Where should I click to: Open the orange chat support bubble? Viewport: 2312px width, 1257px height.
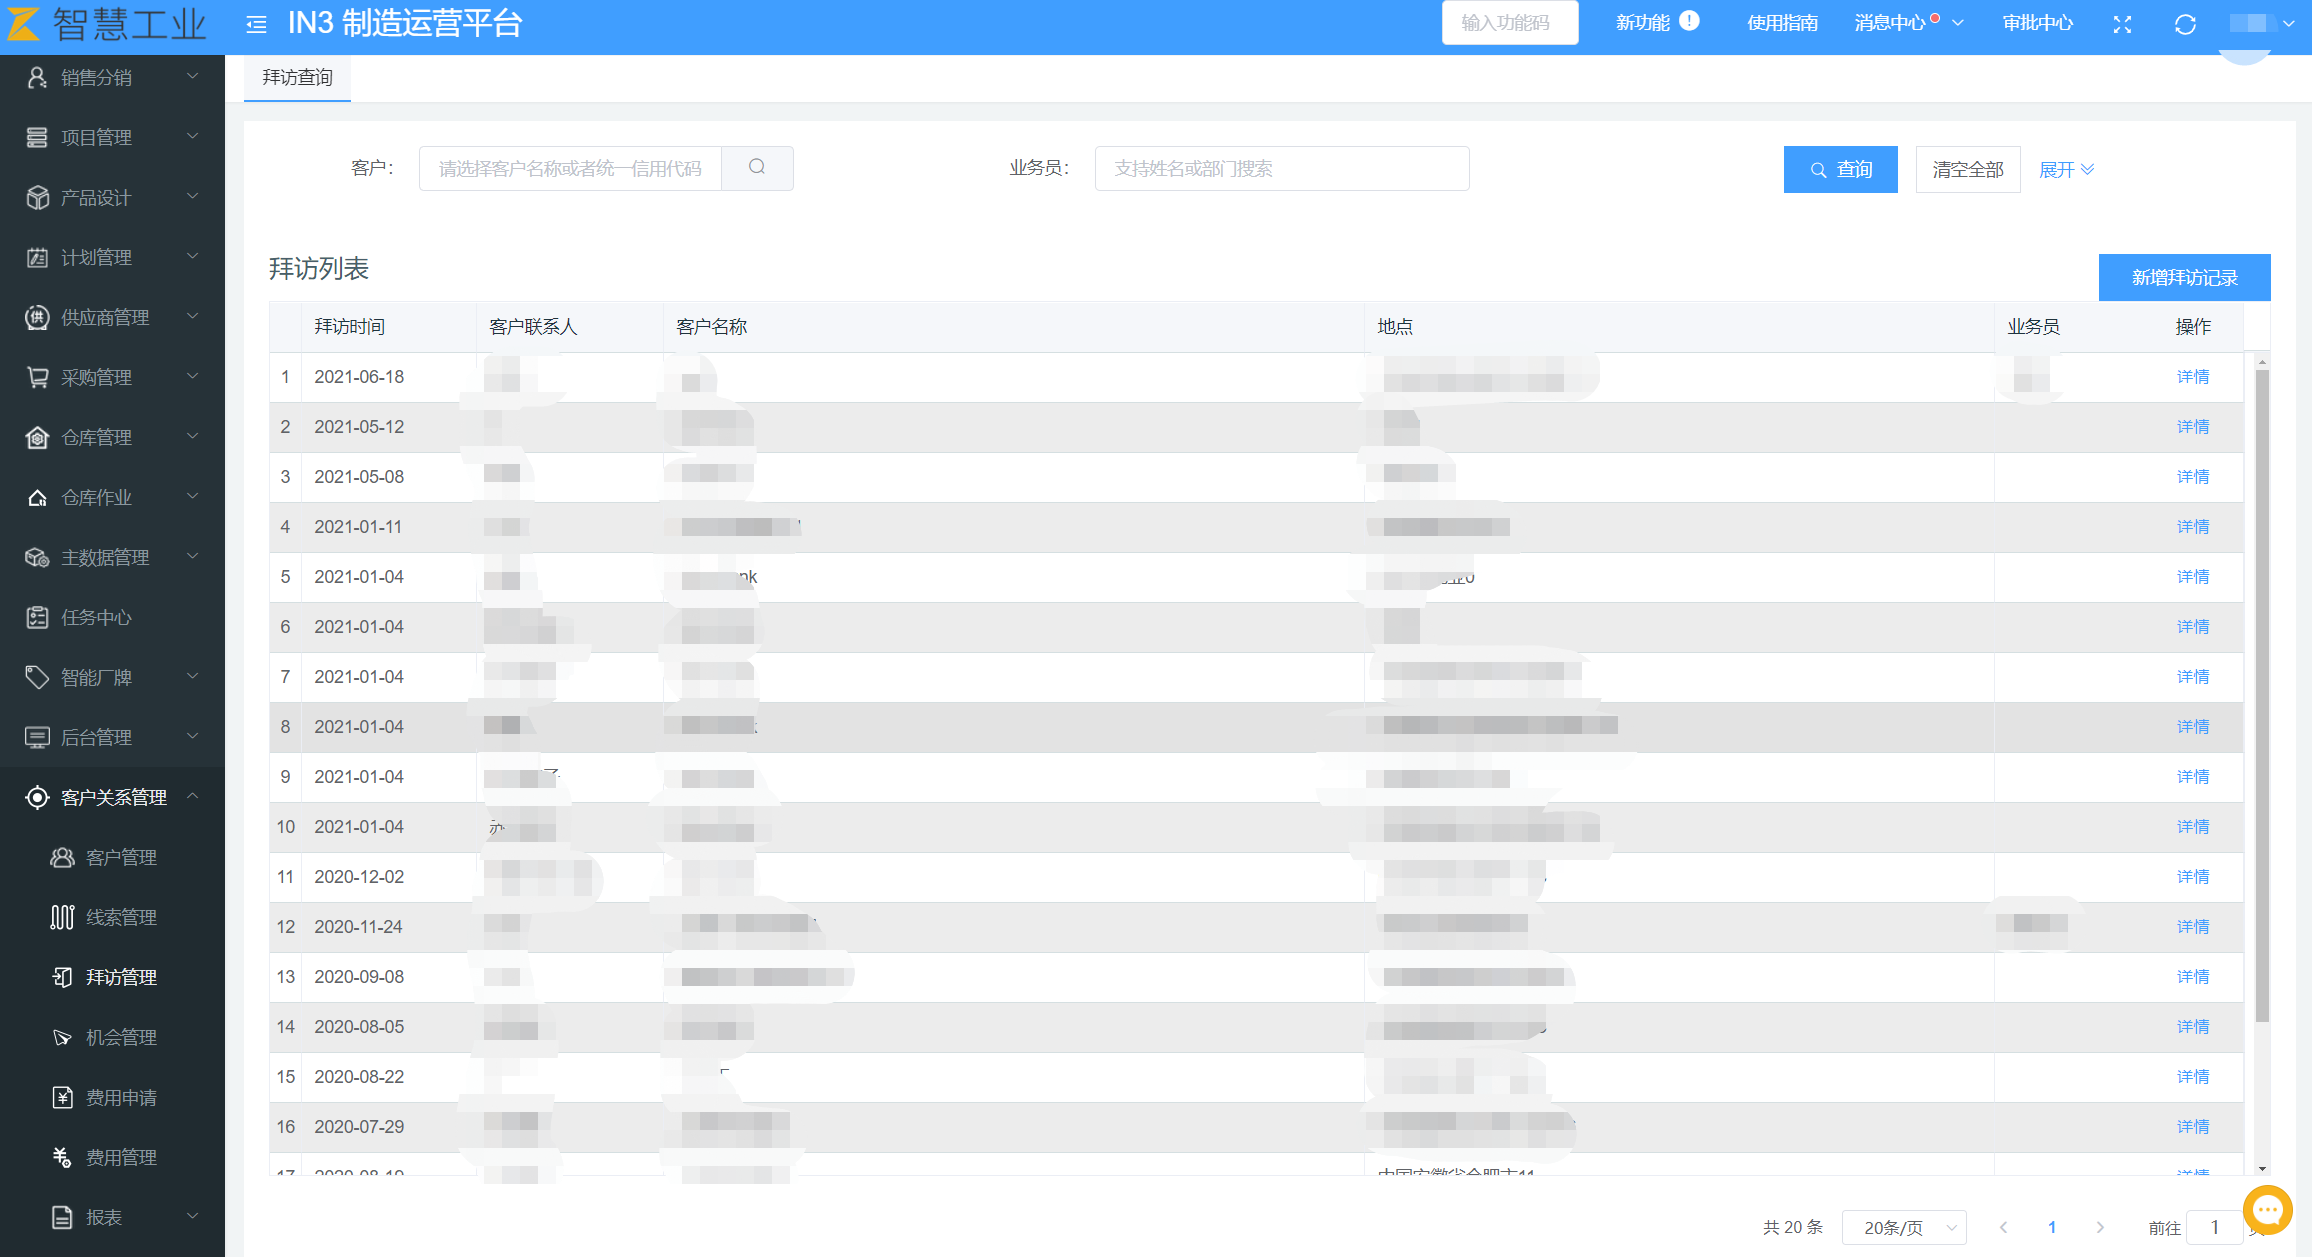pyautogui.click(x=2267, y=1210)
